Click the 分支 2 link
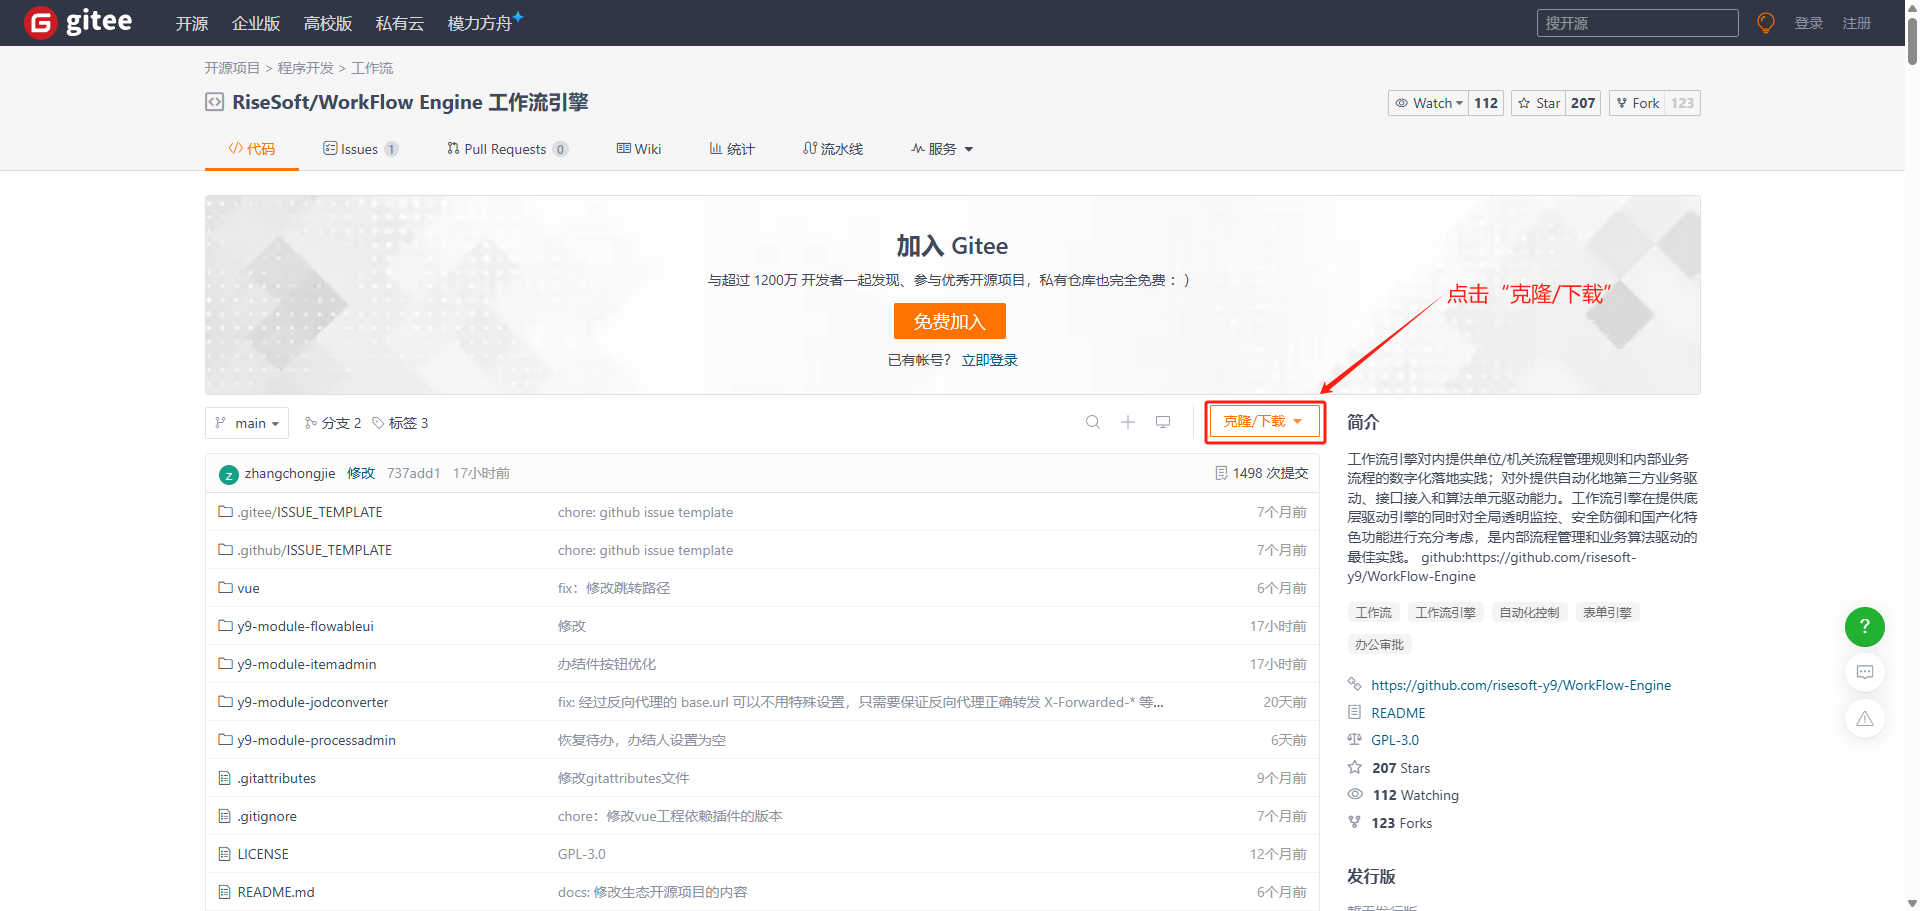The height and width of the screenshot is (911, 1920). point(333,423)
